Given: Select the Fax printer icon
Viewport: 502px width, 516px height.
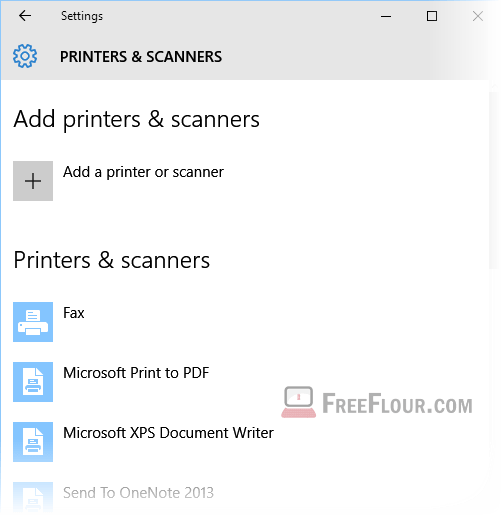Looking at the screenshot, I should click(33, 322).
